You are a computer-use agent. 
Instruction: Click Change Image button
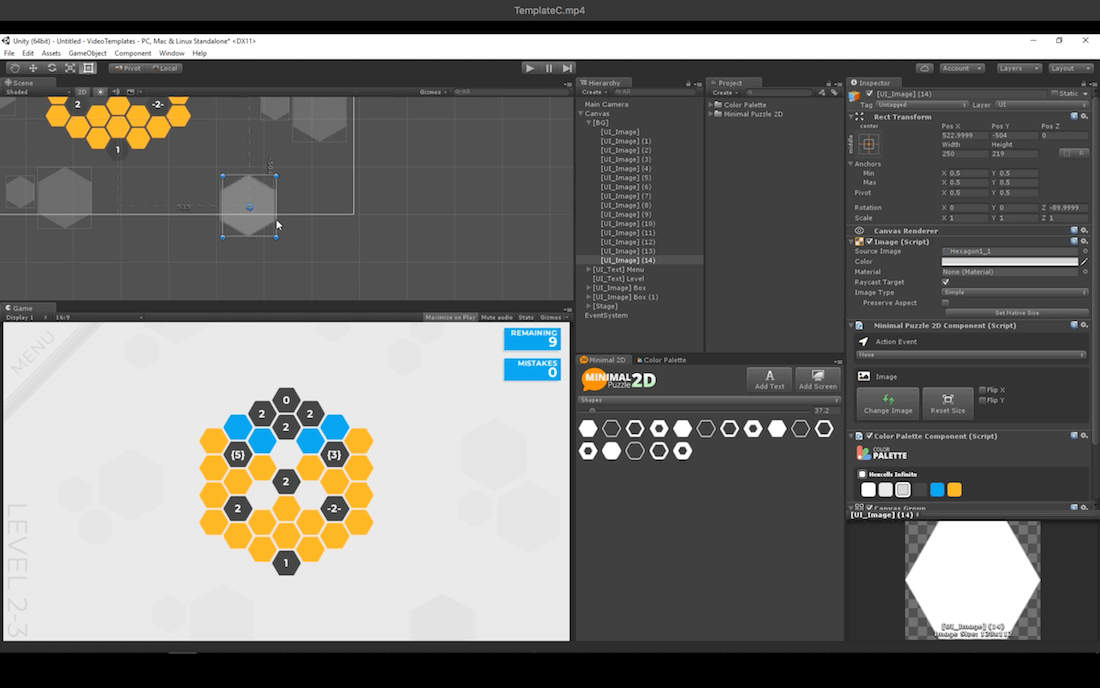click(x=888, y=403)
